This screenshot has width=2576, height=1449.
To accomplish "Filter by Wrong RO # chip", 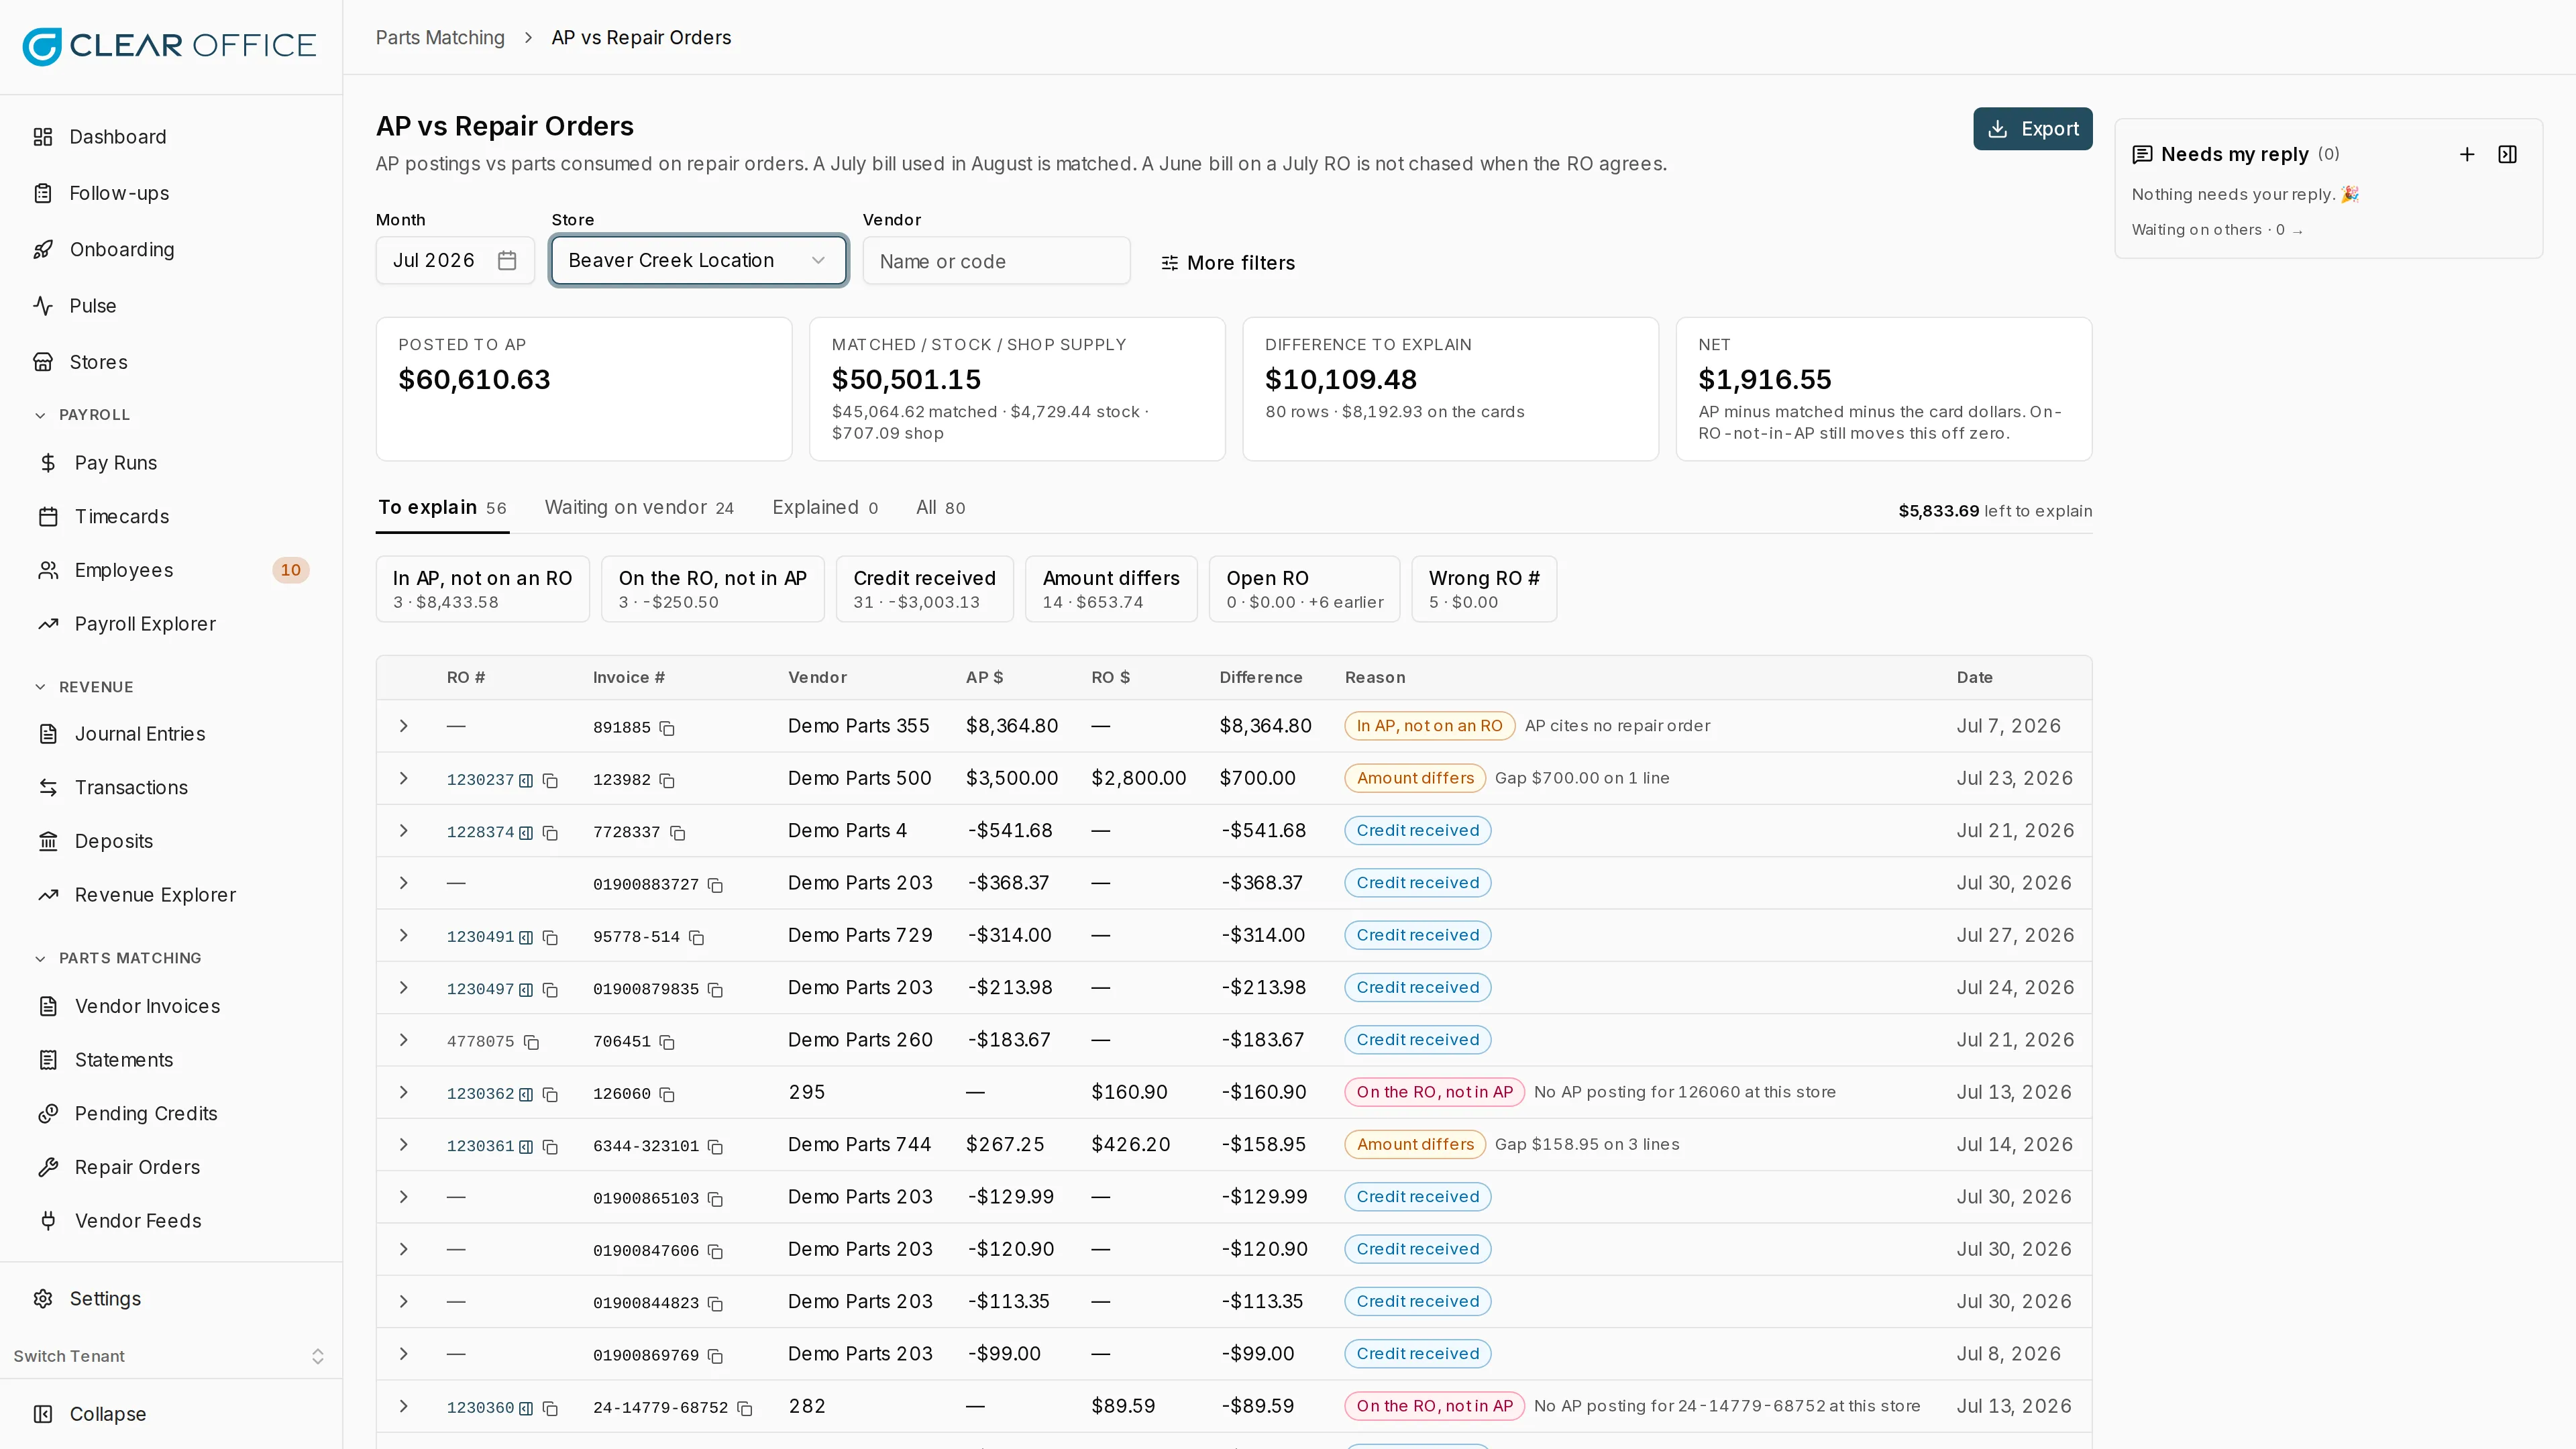I will click(1484, 589).
